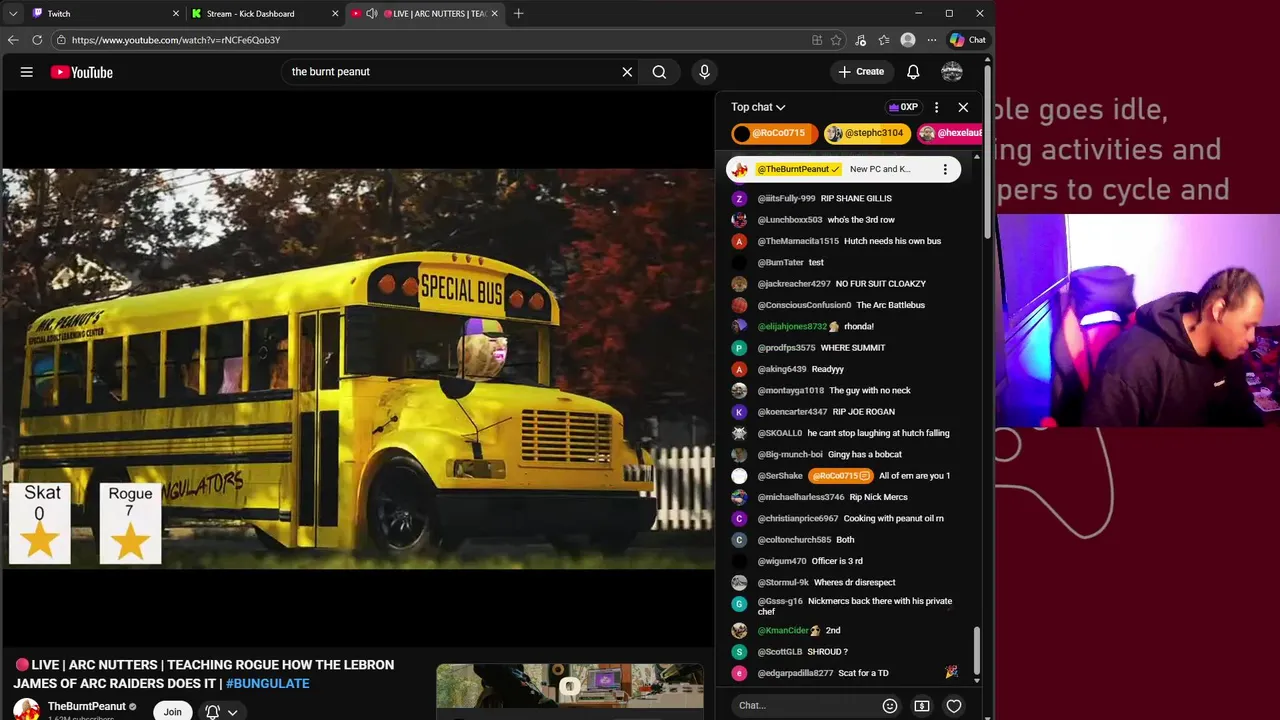Image resolution: width=1280 pixels, height=720 pixels.
Task: Open a new browser tab
Action: click(x=518, y=14)
